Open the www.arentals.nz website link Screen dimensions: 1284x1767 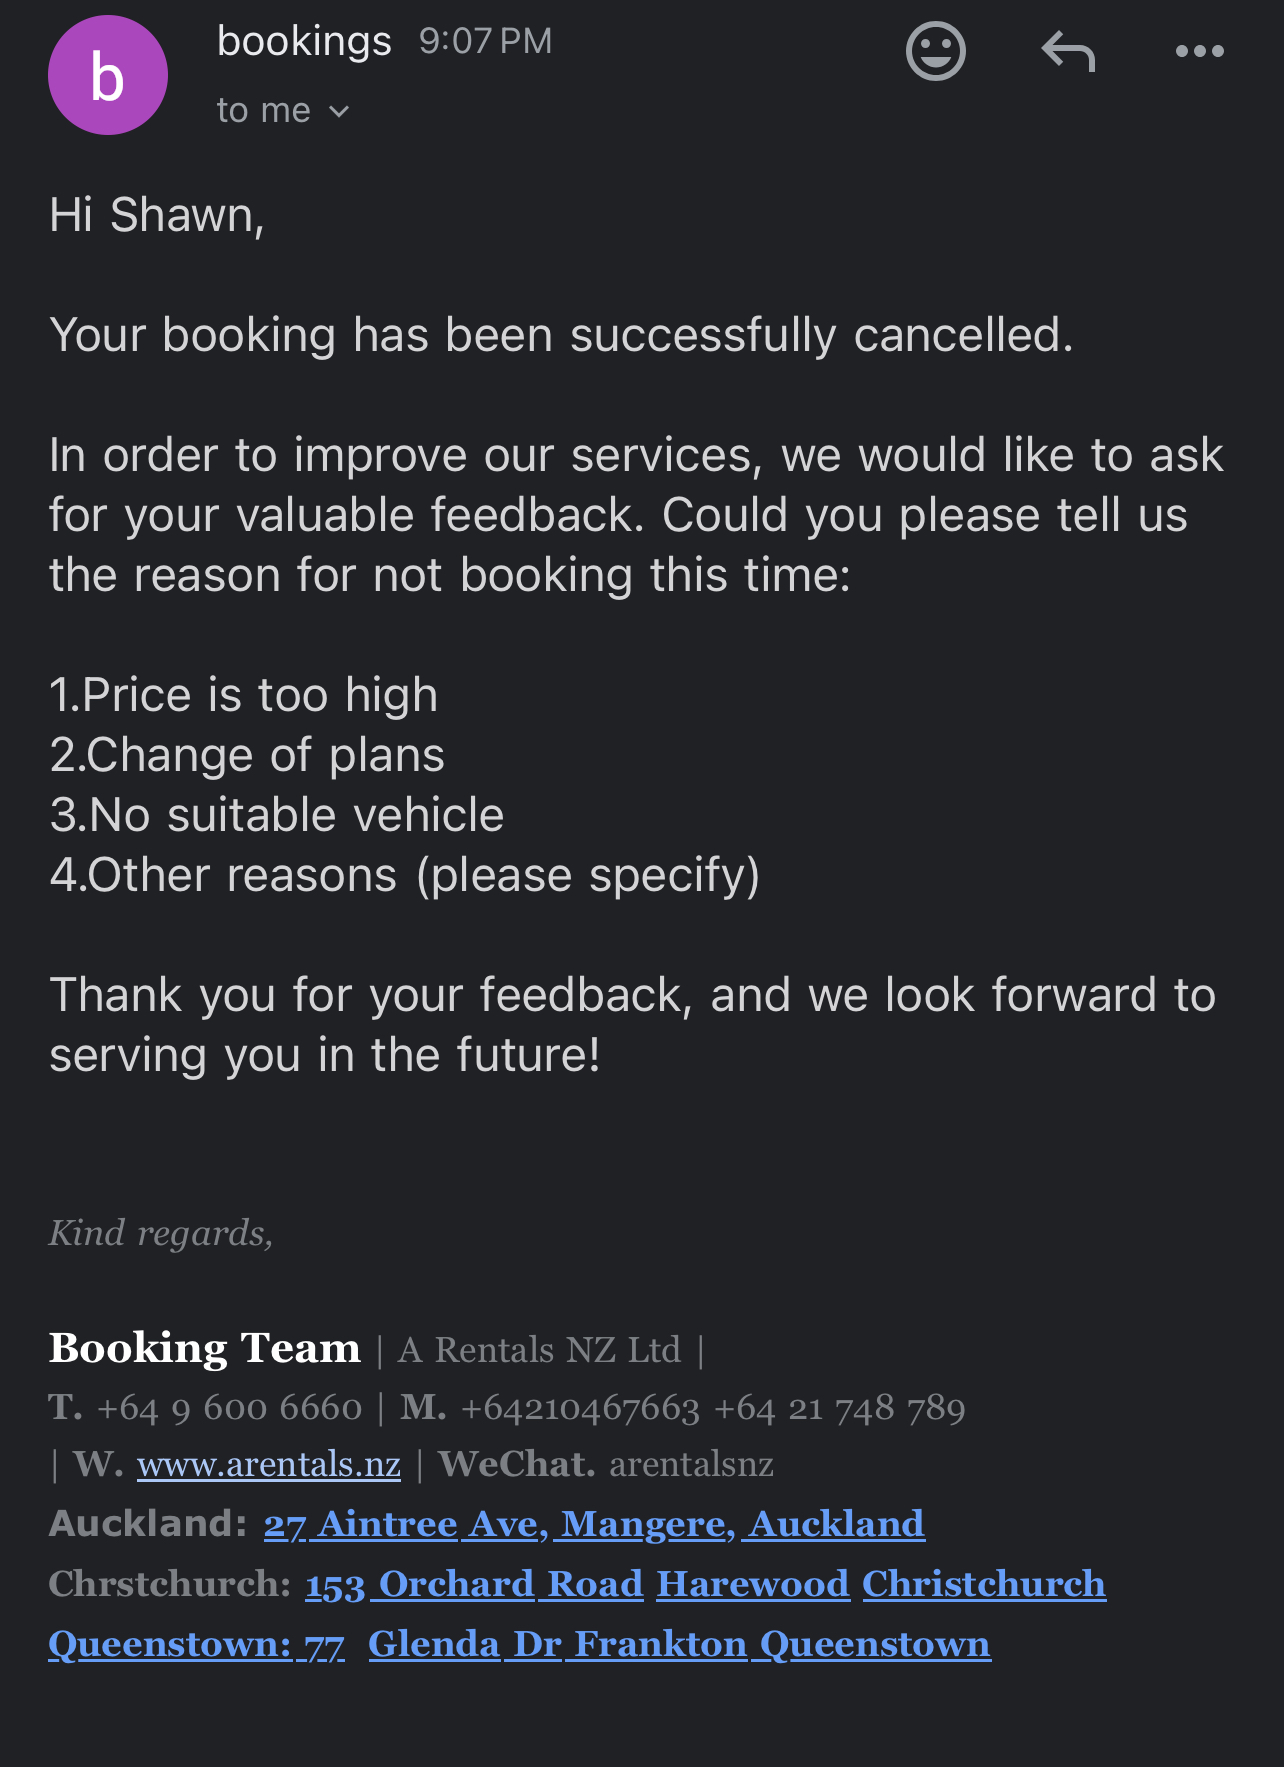pos(269,1465)
